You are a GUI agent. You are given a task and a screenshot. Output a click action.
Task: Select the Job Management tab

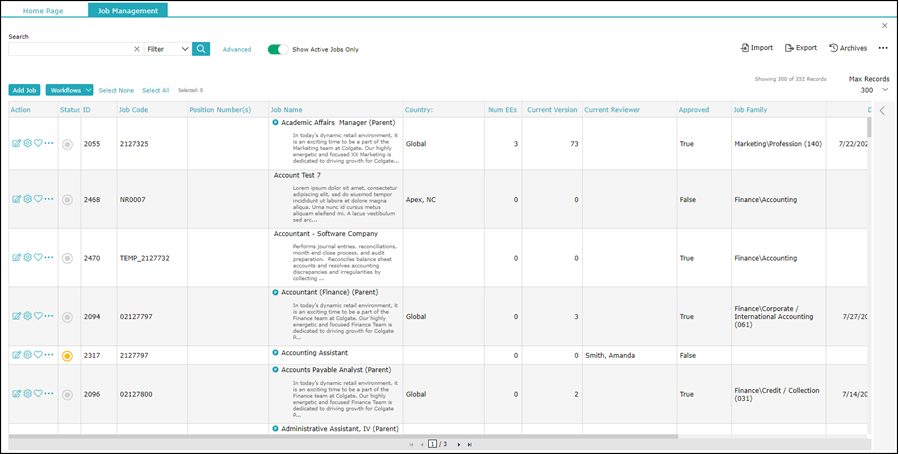pos(128,10)
